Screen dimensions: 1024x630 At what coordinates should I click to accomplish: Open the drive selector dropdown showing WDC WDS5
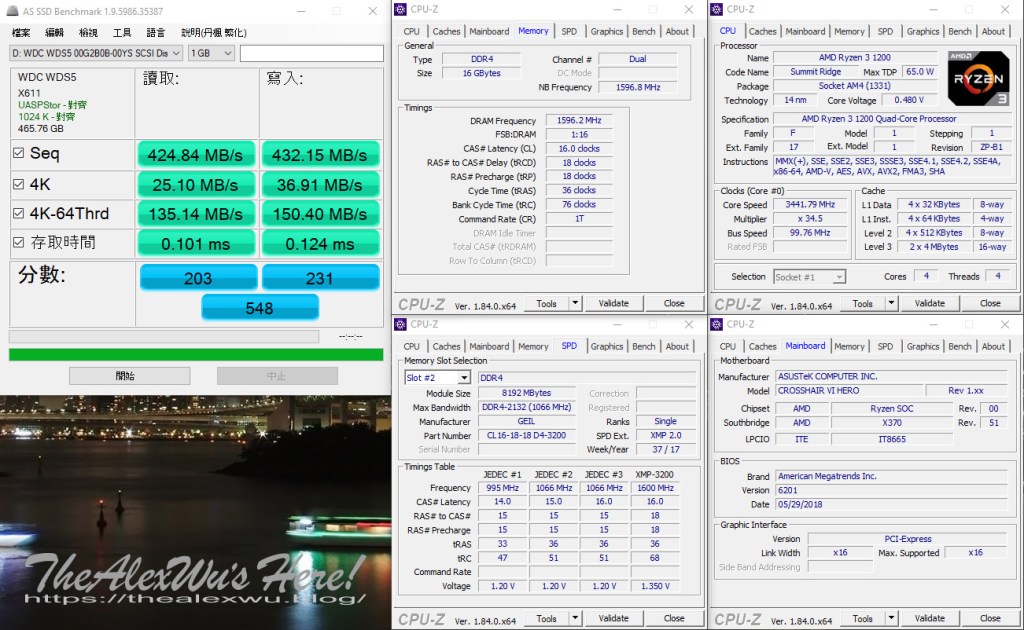(96, 53)
